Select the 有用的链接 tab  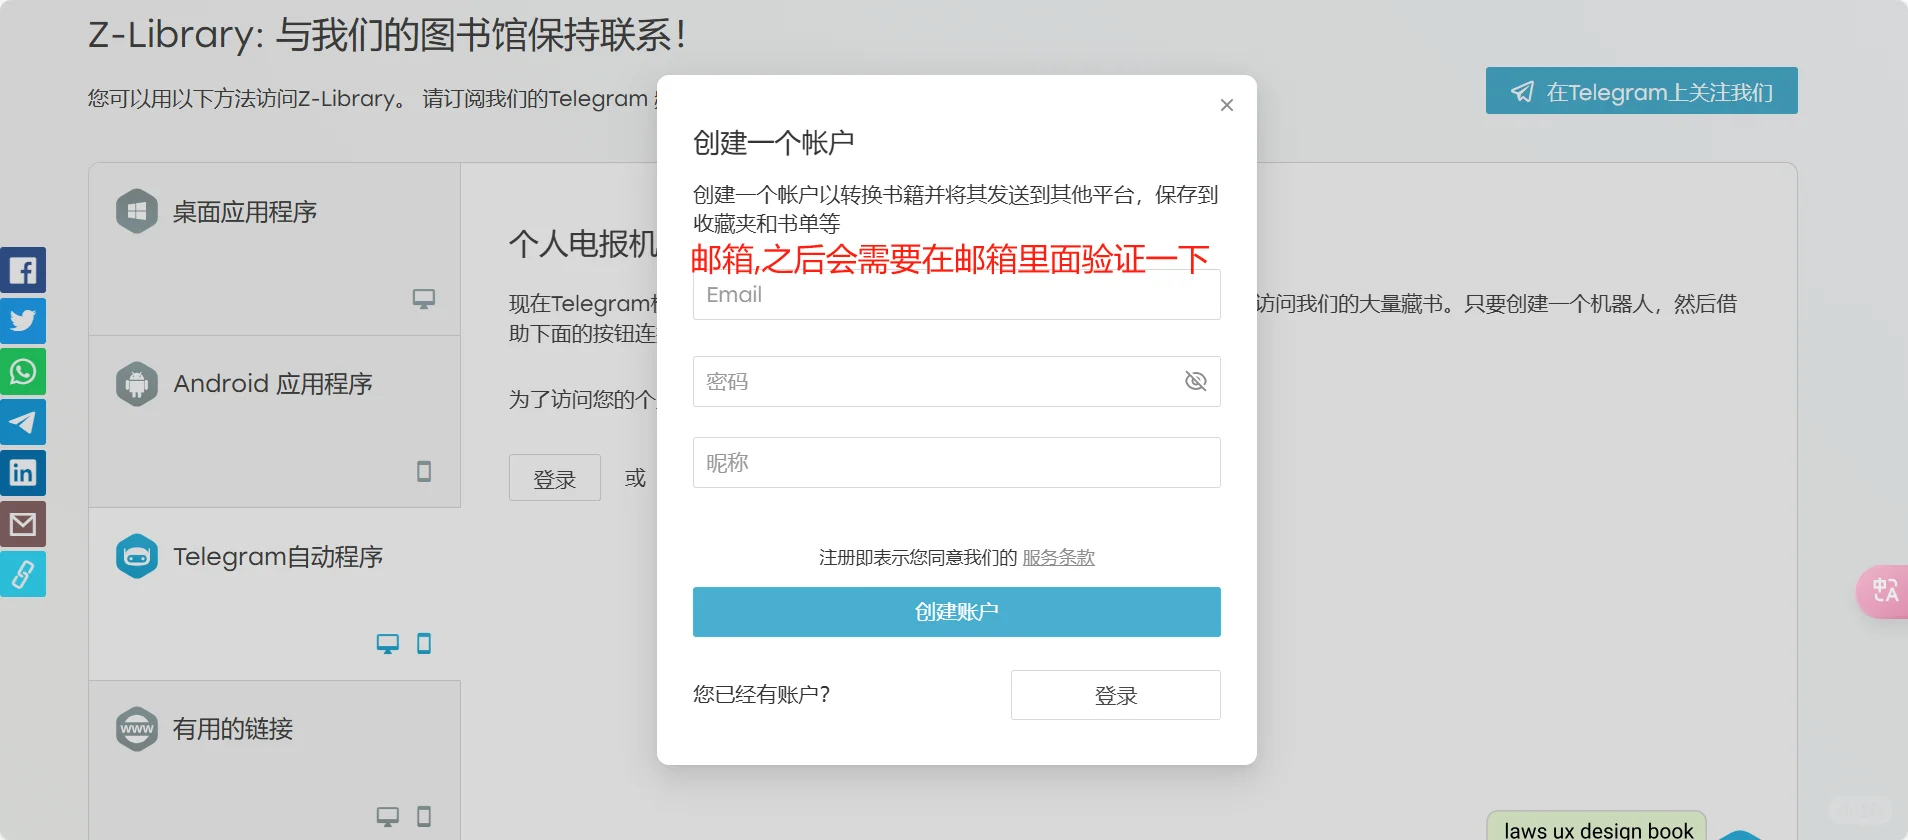click(x=275, y=761)
